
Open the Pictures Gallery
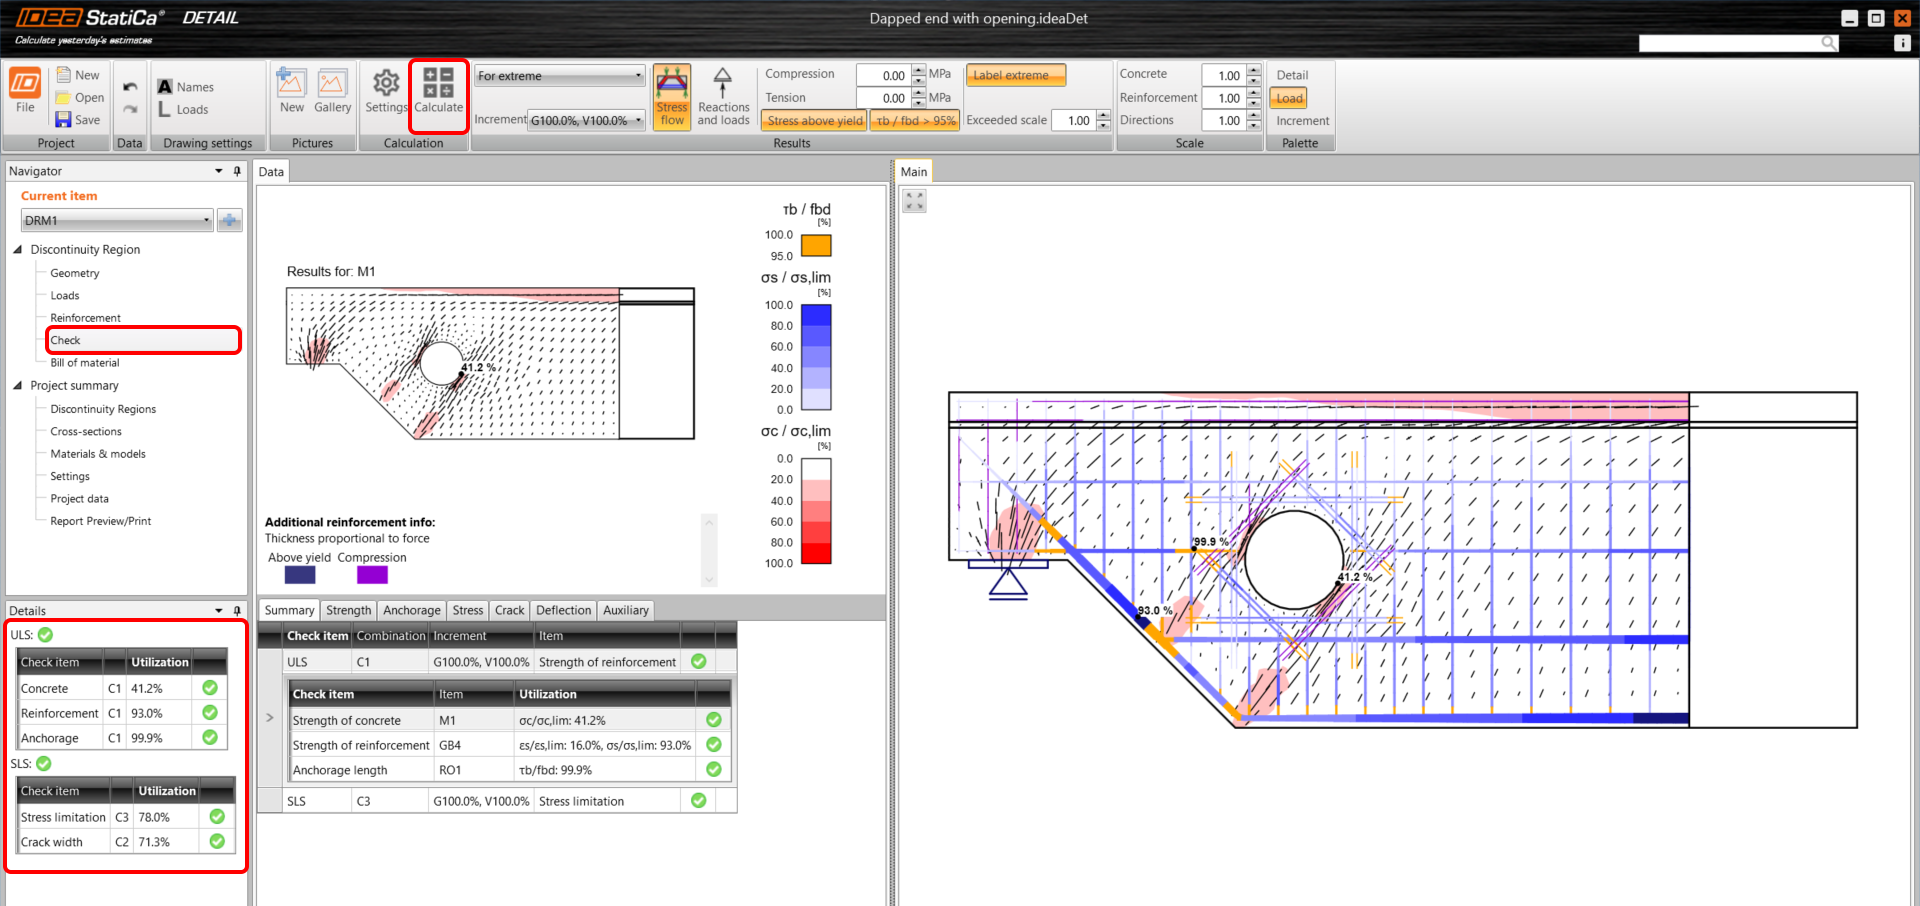pyautogui.click(x=332, y=91)
